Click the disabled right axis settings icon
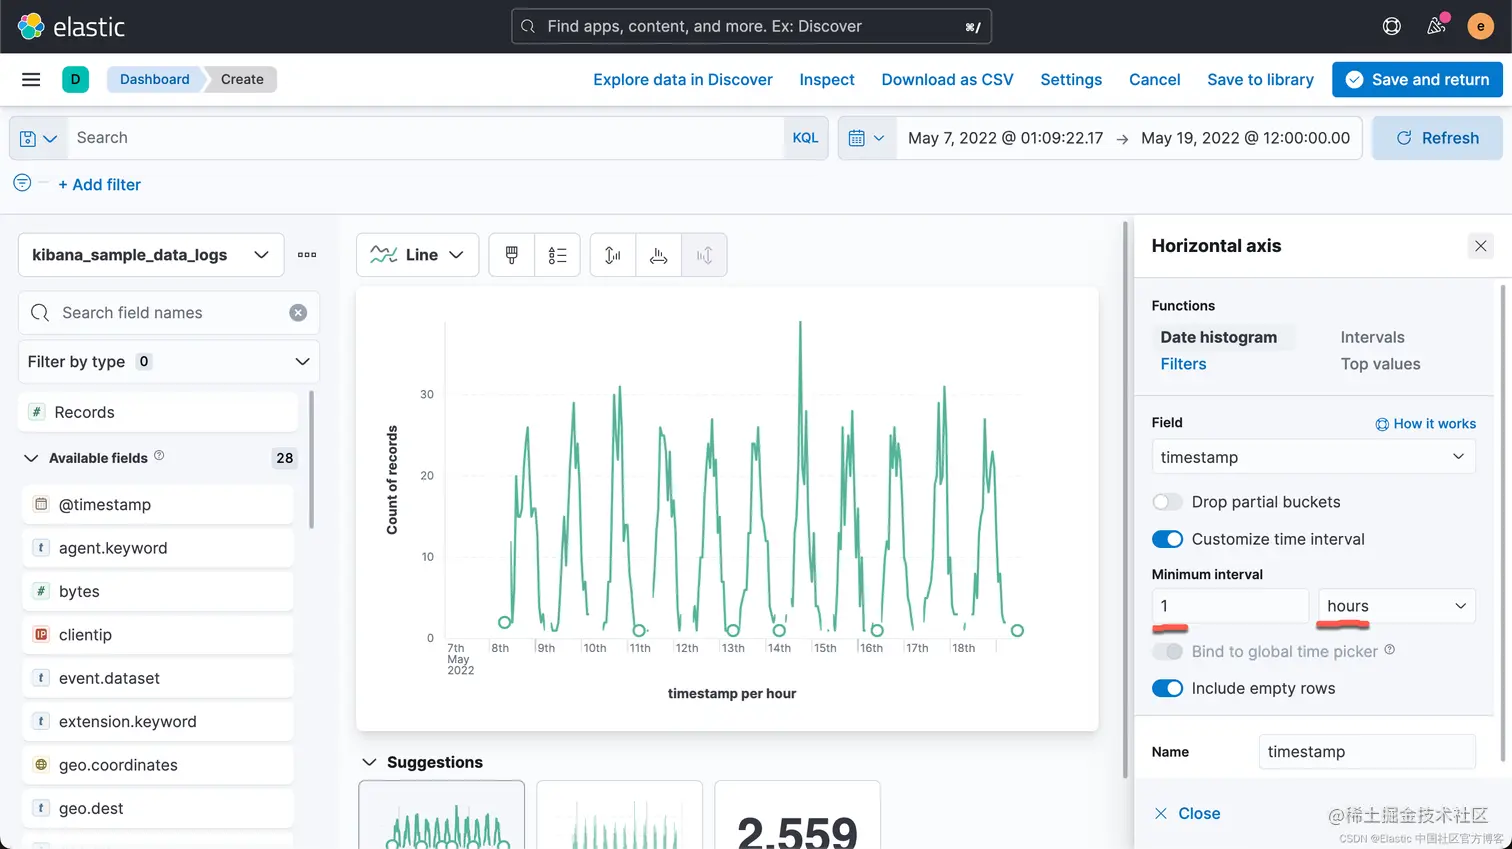This screenshot has width=1512, height=849. tap(704, 255)
